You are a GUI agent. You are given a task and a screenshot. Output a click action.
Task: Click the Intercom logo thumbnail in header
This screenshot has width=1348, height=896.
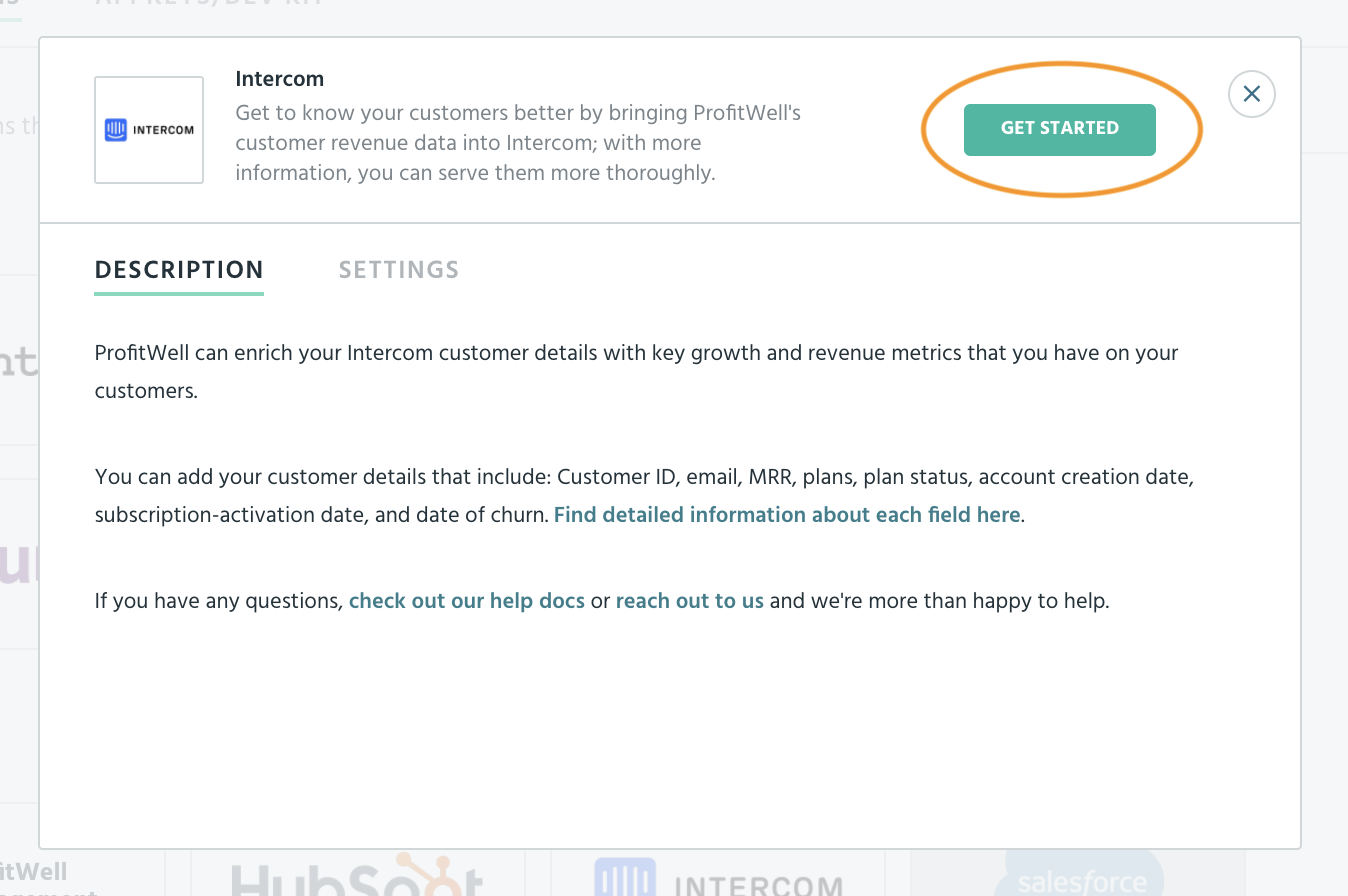(149, 130)
